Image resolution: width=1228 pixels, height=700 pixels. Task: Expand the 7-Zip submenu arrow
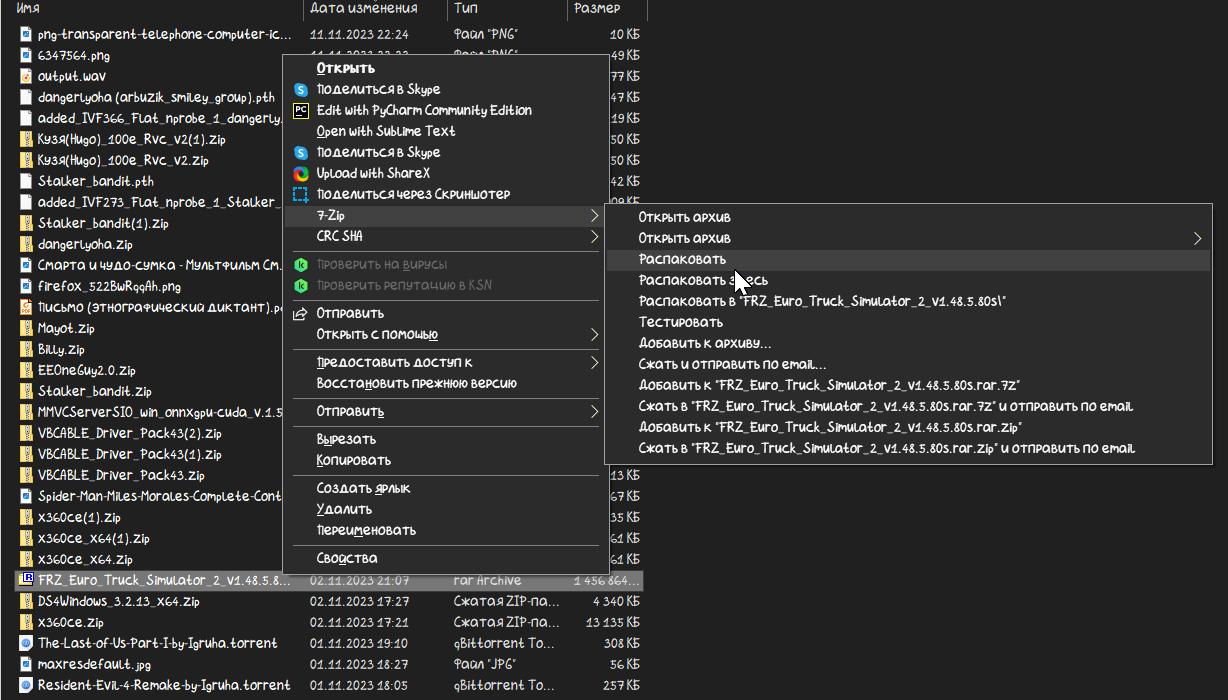(594, 216)
